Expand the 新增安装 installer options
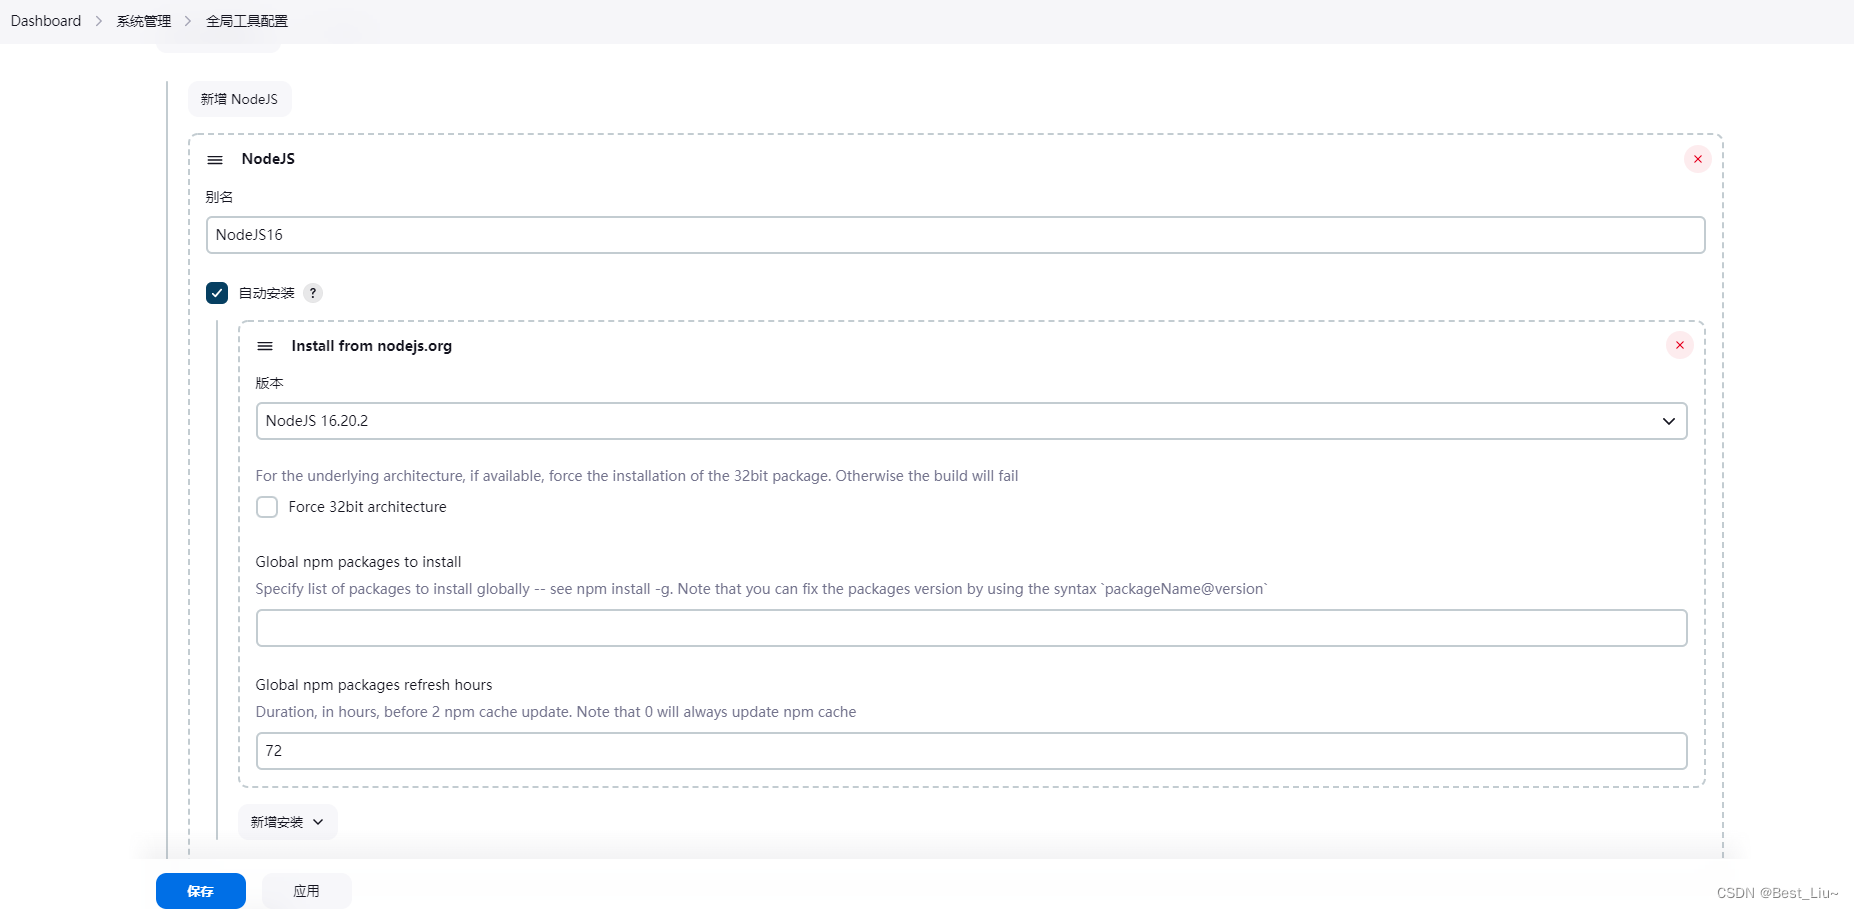The width and height of the screenshot is (1854, 909). tap(287, 821)
